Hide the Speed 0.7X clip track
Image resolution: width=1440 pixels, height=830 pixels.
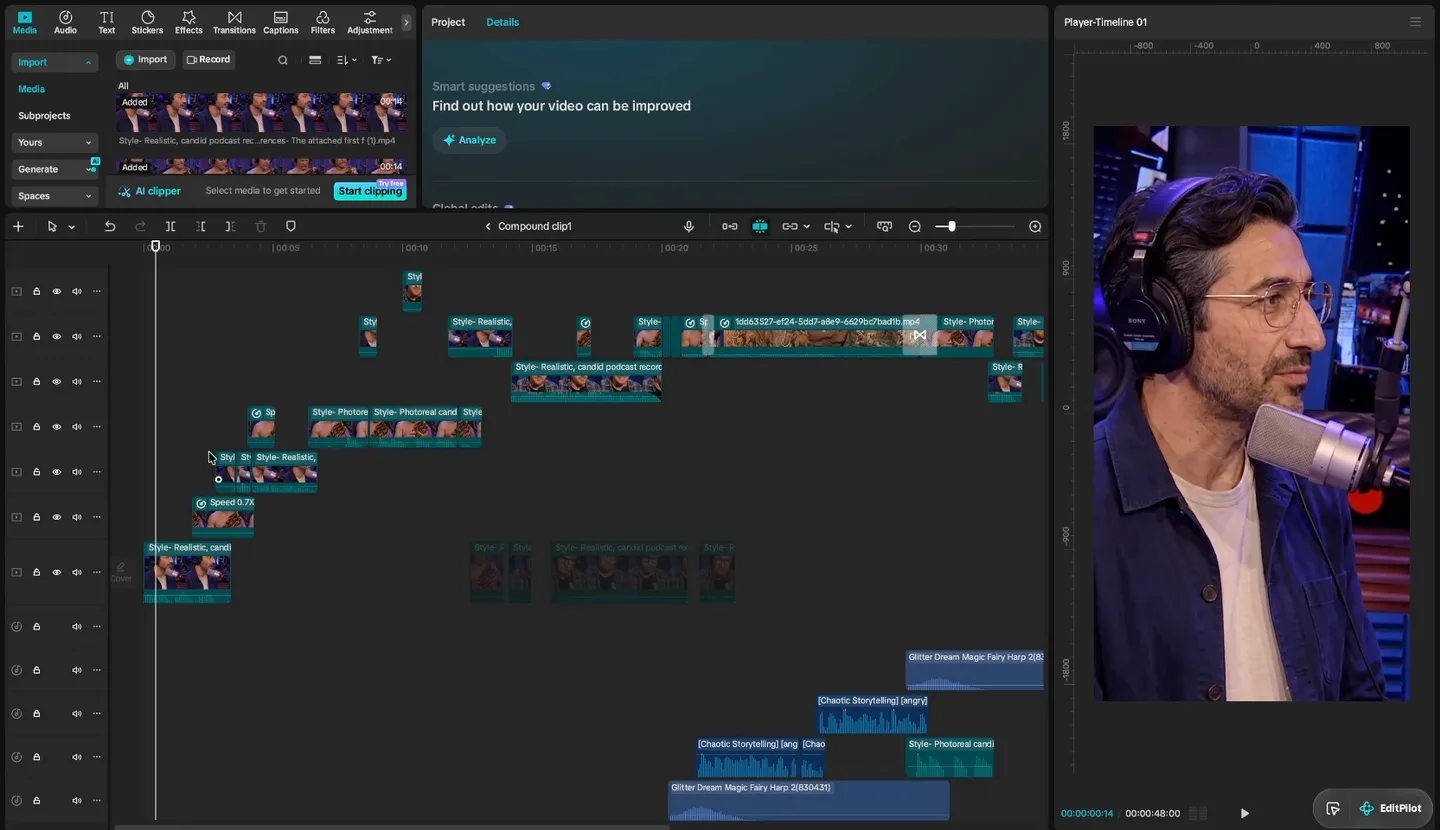click(57, 517)
